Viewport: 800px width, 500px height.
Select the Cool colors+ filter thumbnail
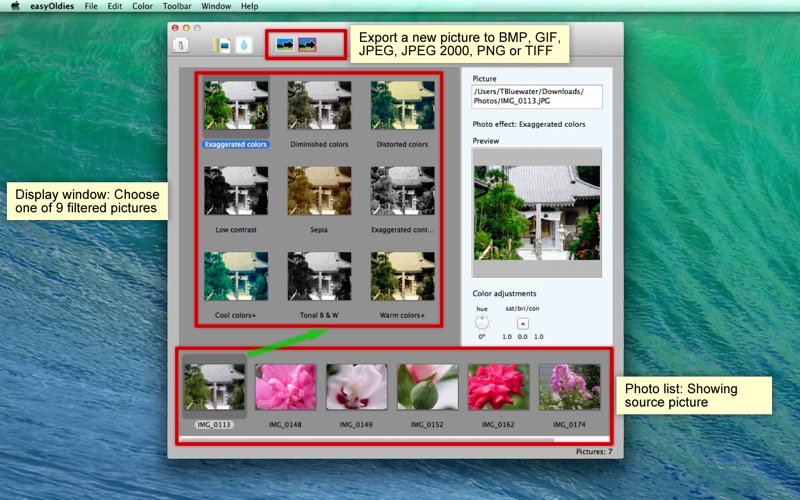pos(236,276)
